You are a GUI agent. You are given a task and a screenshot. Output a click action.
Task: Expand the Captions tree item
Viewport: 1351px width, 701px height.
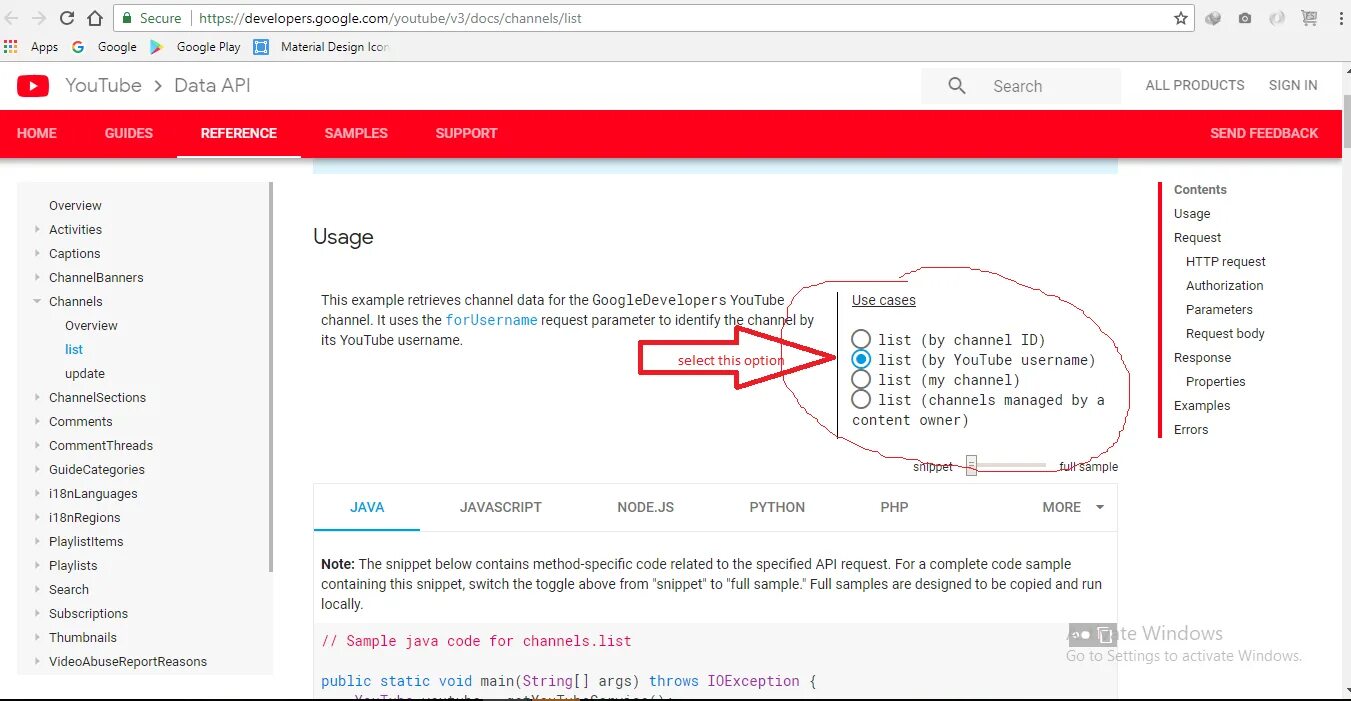[38, 253]
